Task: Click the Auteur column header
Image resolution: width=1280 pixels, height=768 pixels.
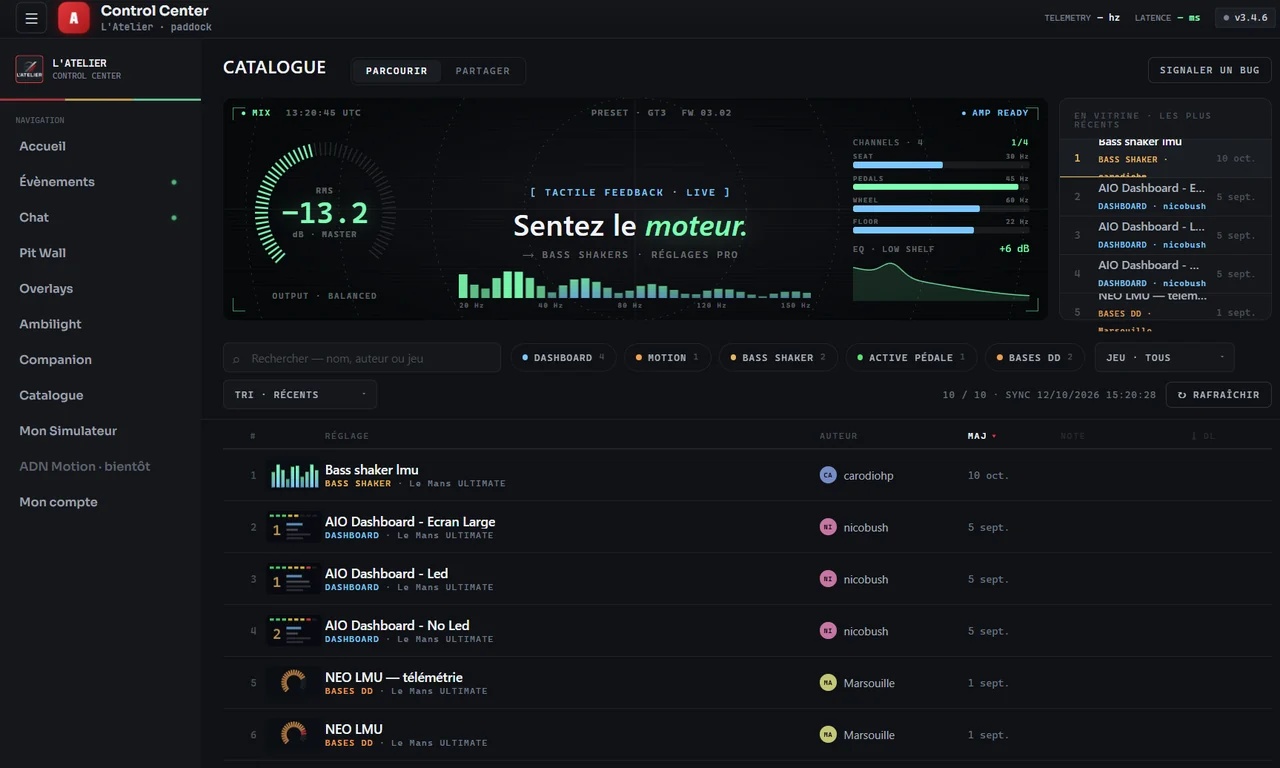Action: [x=838, y=436]
